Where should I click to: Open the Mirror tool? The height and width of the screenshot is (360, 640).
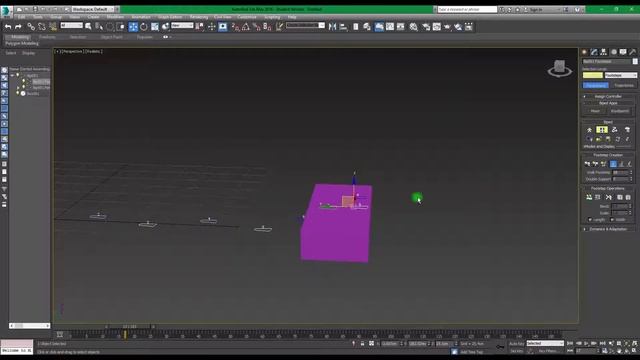[332, 27]
